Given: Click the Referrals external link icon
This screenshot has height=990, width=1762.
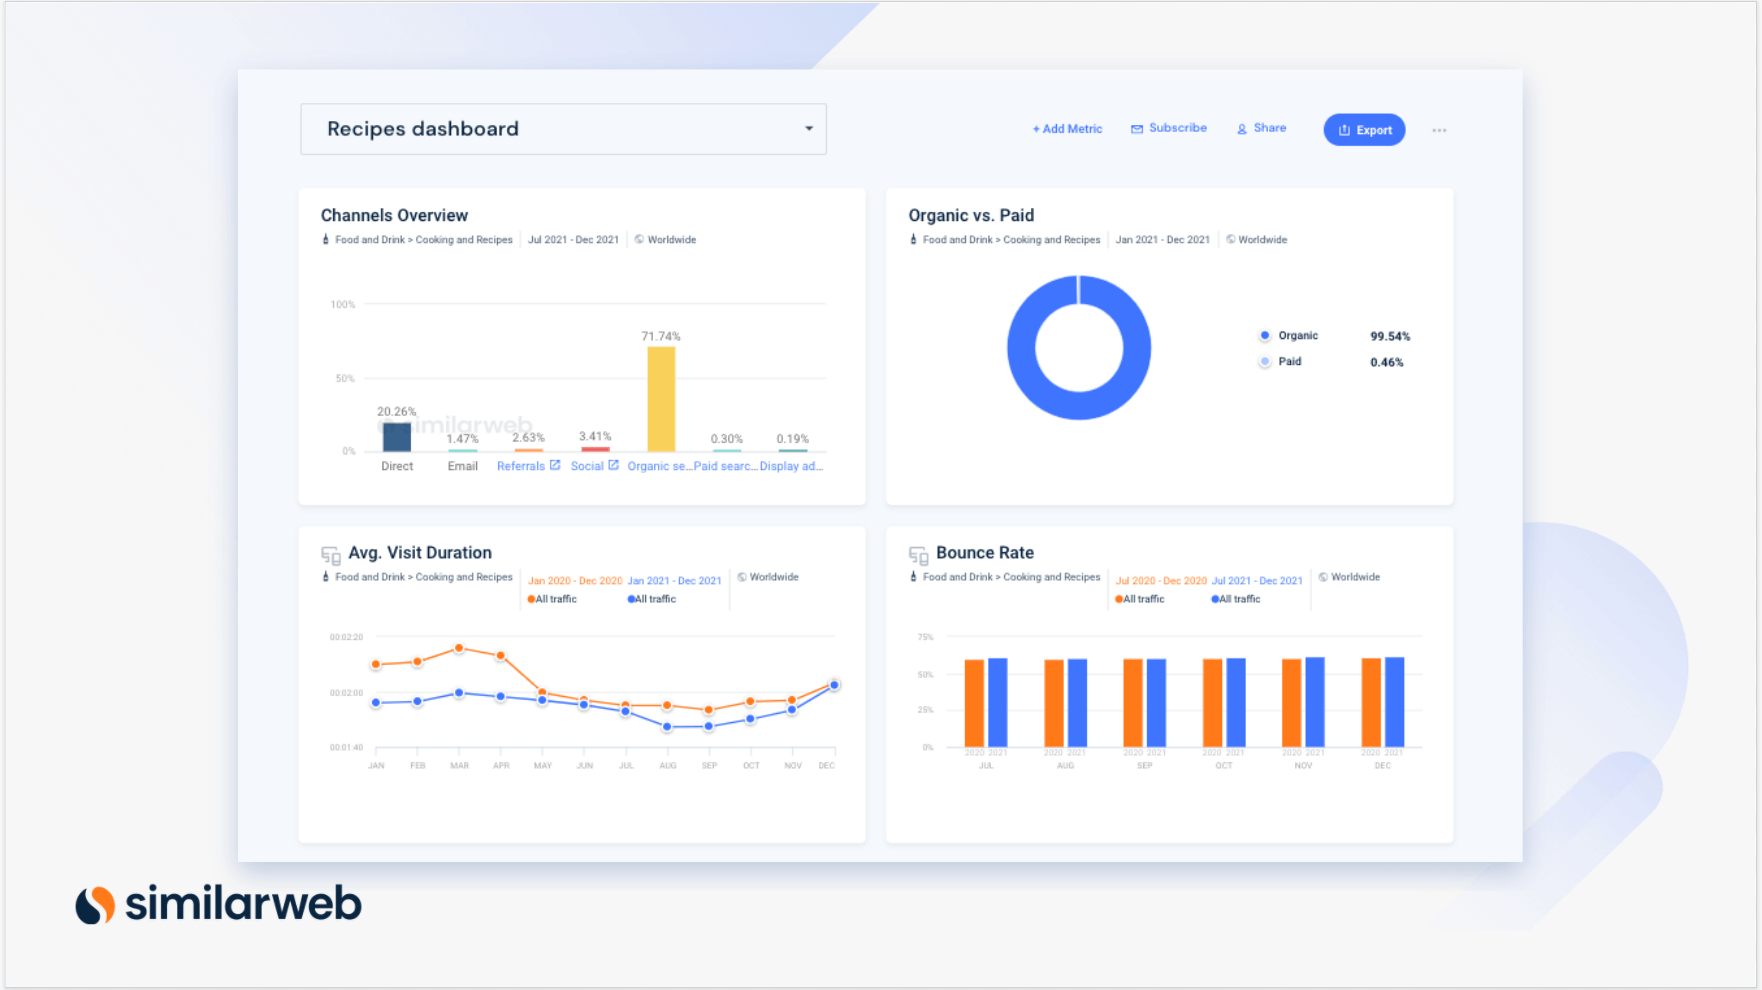Looking at the screenshot, I should point(555,465).
